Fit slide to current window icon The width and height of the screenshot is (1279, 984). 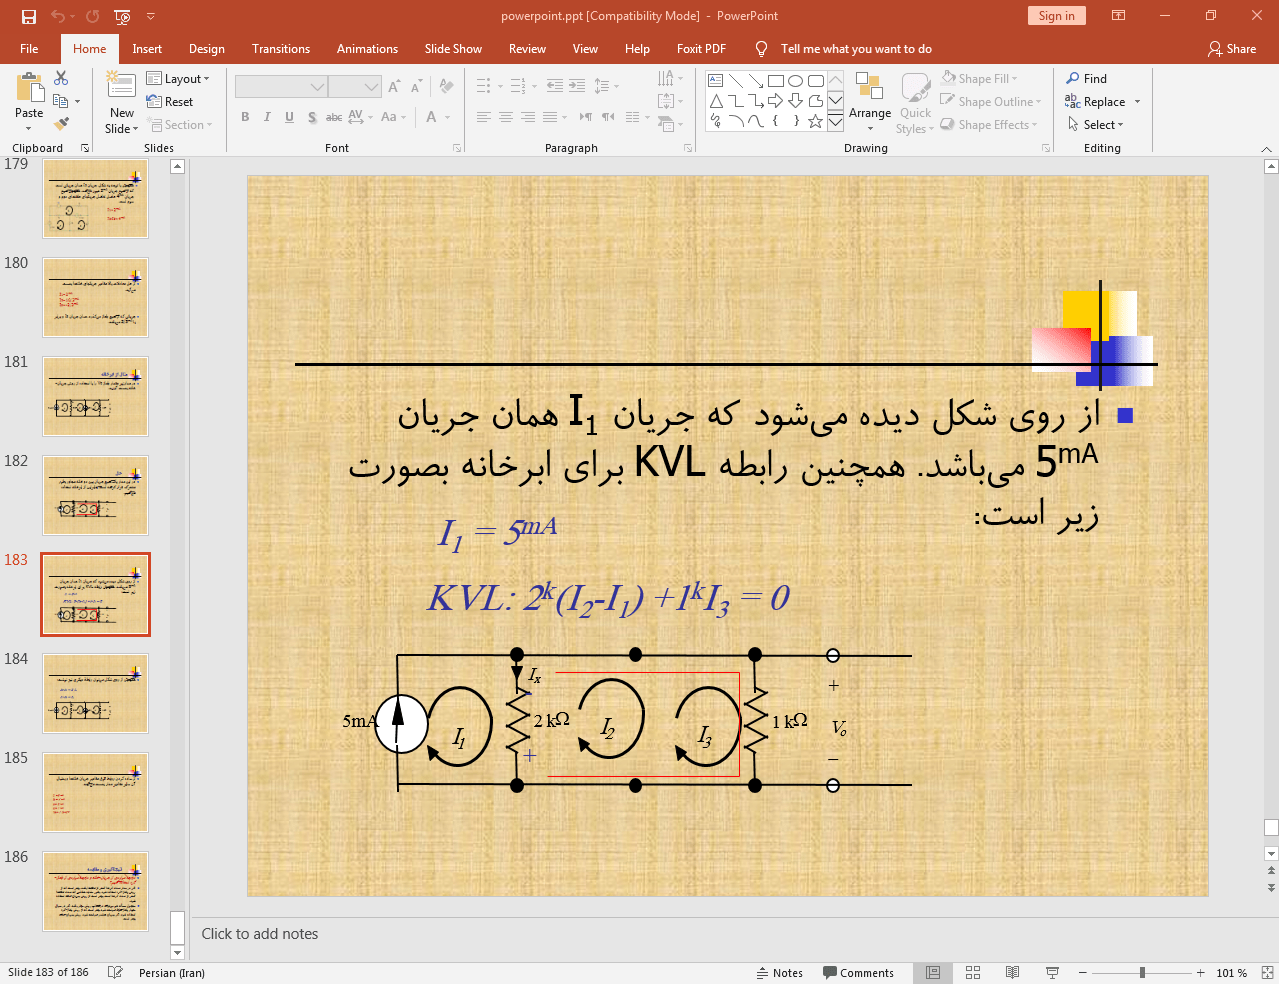click(1266, 973)
